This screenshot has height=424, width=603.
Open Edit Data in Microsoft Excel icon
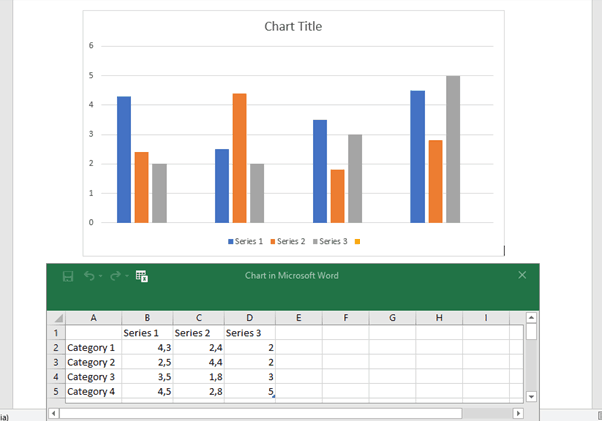[x=142, y=276]
